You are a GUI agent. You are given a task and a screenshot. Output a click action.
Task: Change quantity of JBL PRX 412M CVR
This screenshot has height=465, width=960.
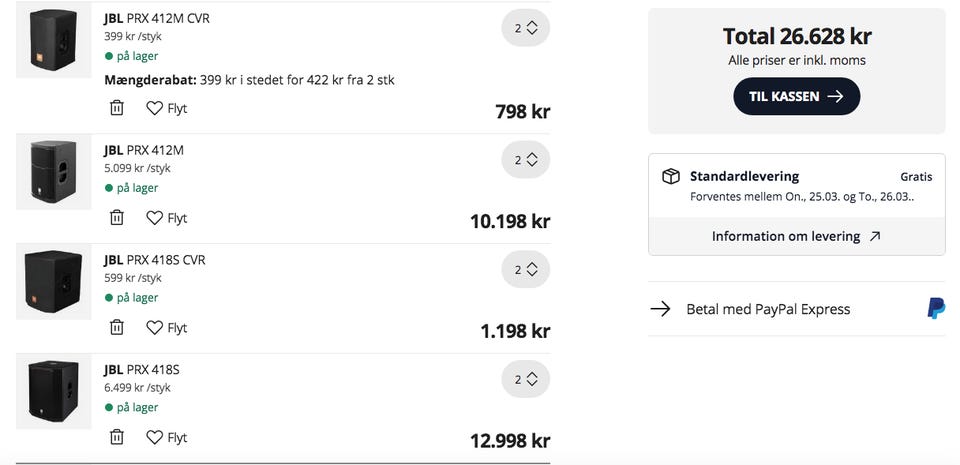[x=525, y=29]
